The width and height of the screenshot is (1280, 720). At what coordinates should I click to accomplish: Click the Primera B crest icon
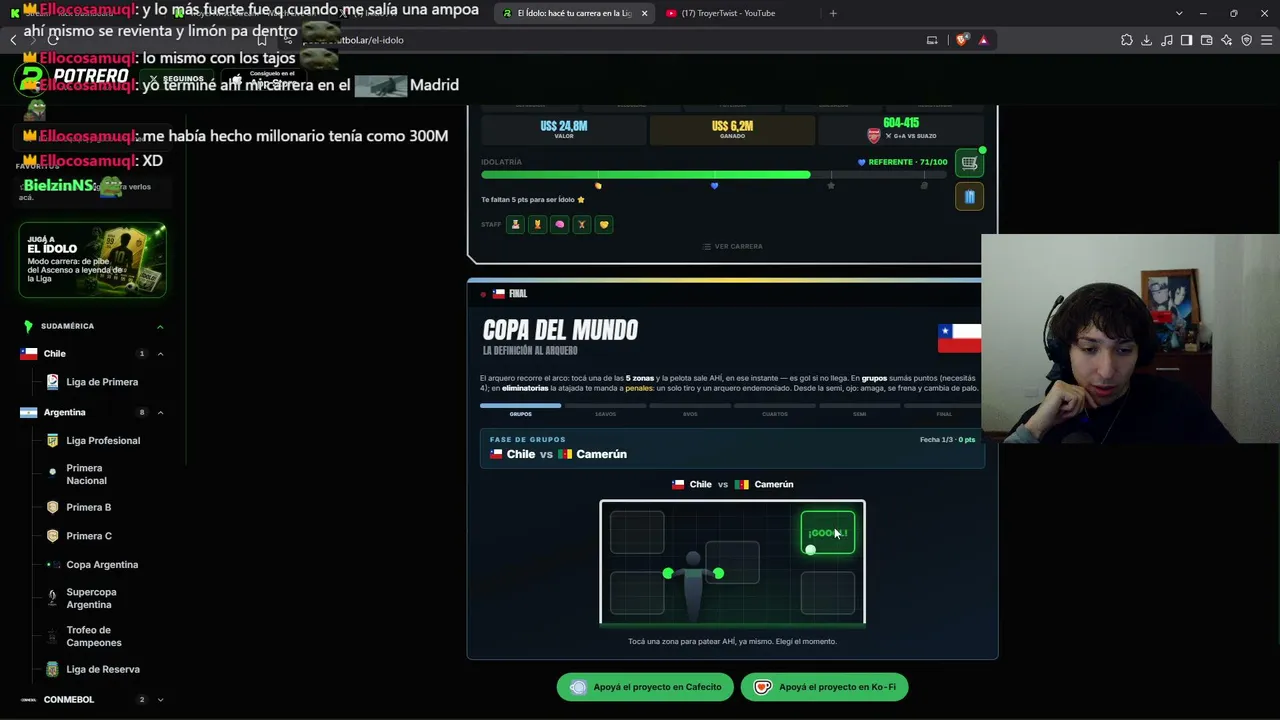(52, 507)
